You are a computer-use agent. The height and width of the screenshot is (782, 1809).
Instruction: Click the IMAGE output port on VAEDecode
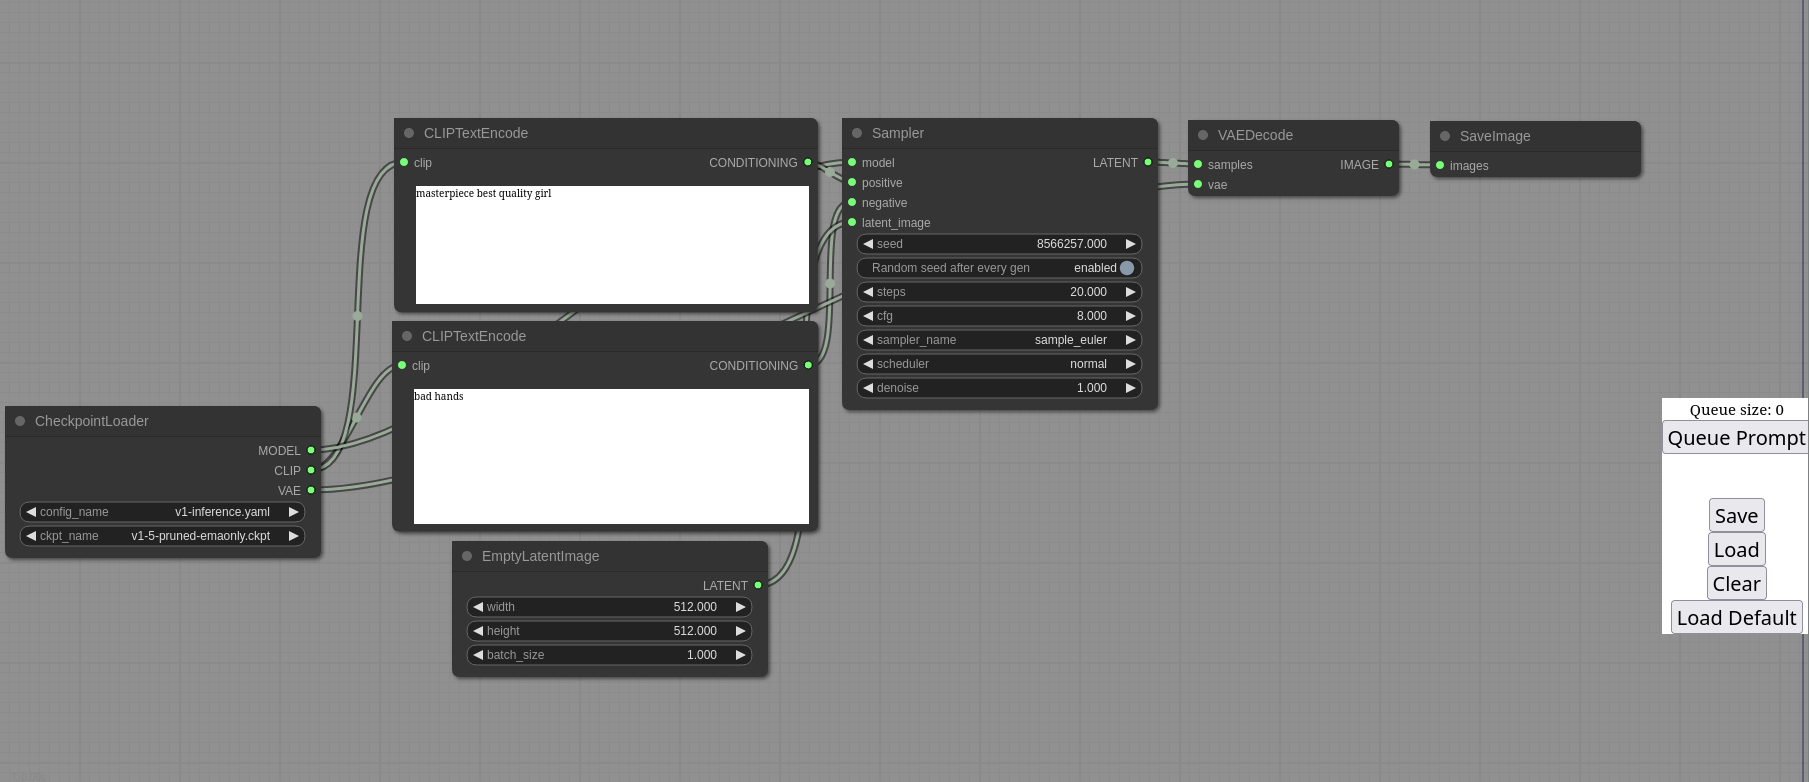(1389, 164)
